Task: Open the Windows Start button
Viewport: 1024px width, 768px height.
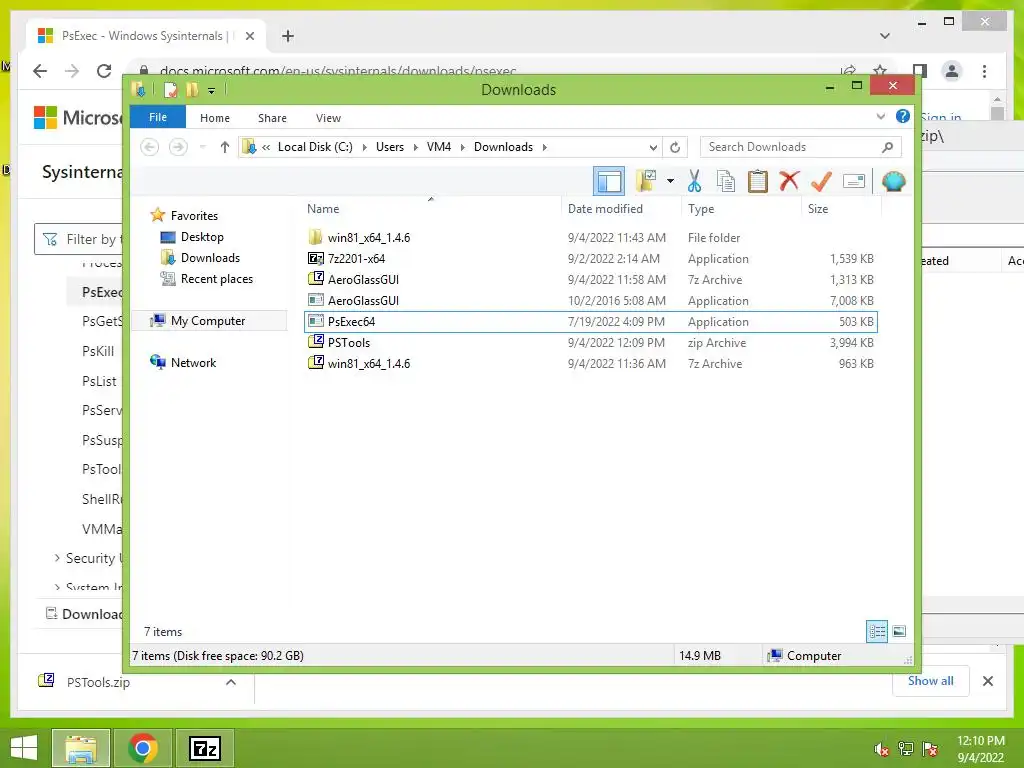Action: point(24,748)
